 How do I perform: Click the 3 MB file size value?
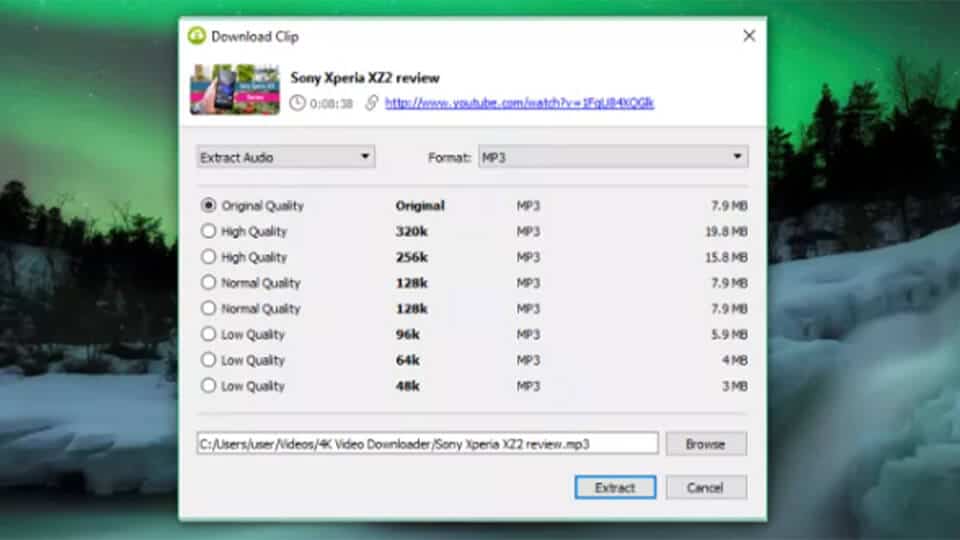click(735, 386)
